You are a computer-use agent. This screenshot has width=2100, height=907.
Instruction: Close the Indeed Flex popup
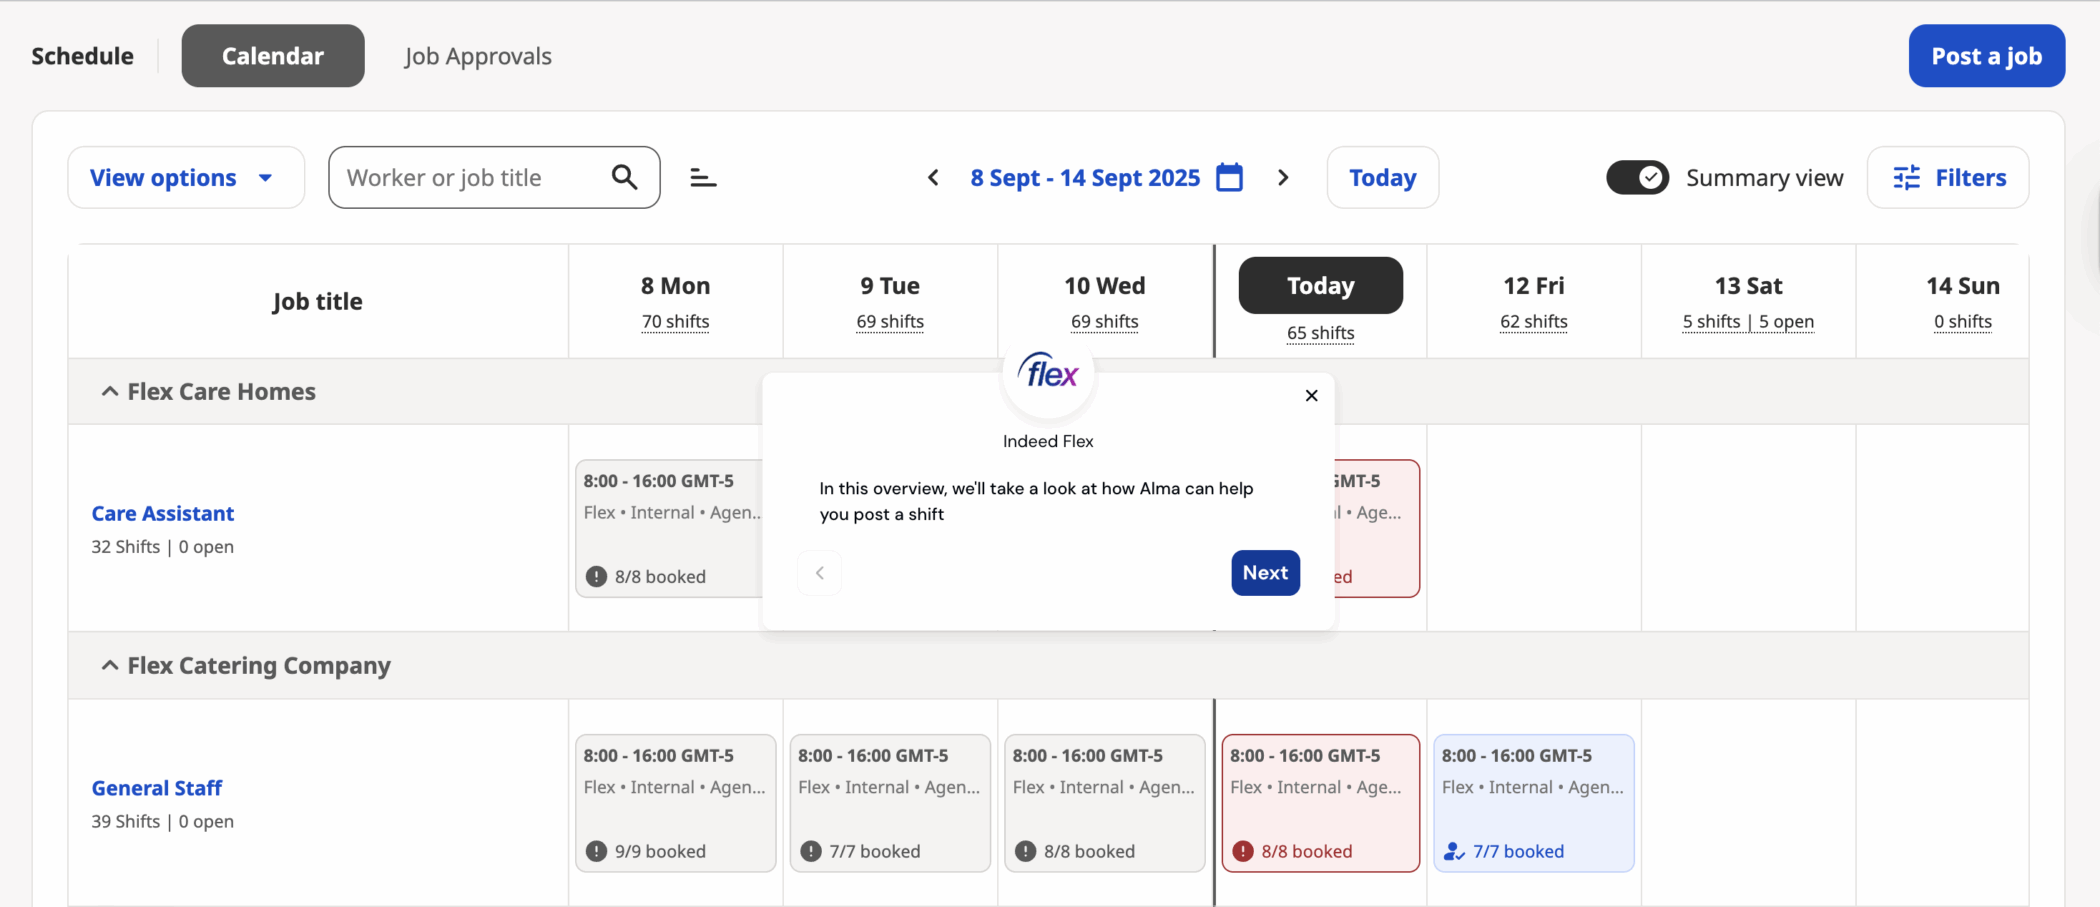[1311, 396]
